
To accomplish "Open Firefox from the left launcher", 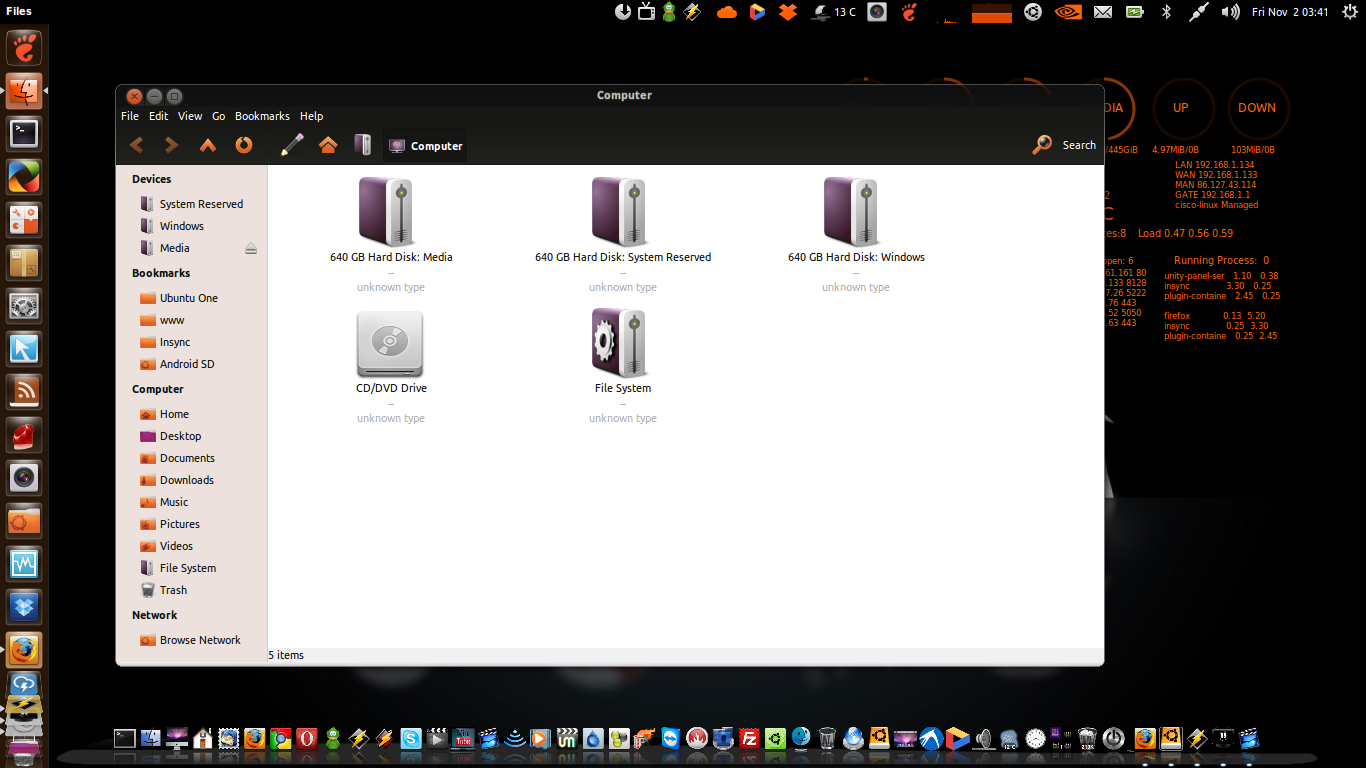I will [24, 649].
